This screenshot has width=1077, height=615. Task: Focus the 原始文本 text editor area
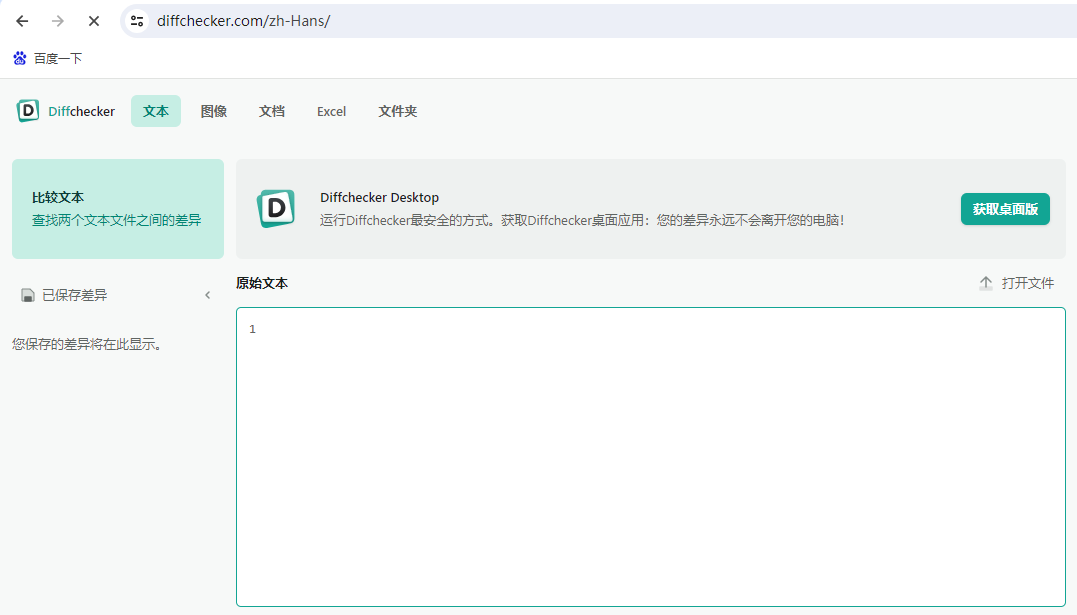tap(650, 457)
